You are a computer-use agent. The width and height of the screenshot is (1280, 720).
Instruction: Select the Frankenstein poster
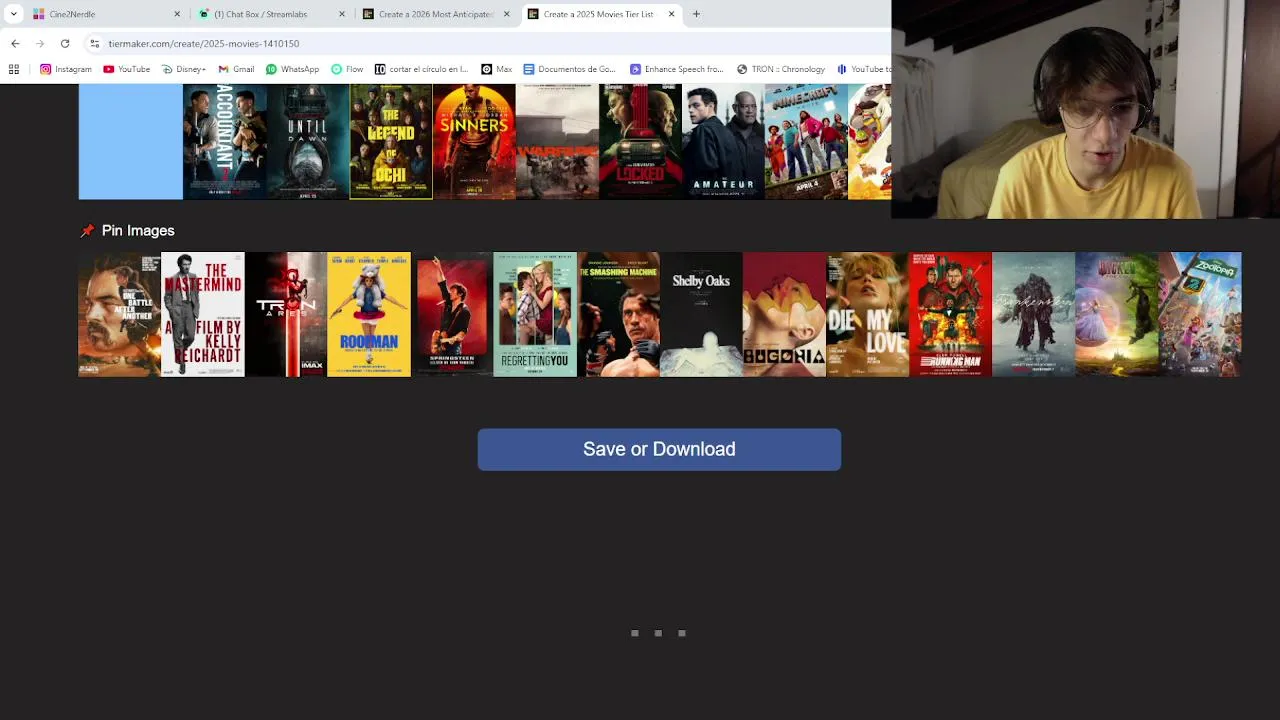1033,314
